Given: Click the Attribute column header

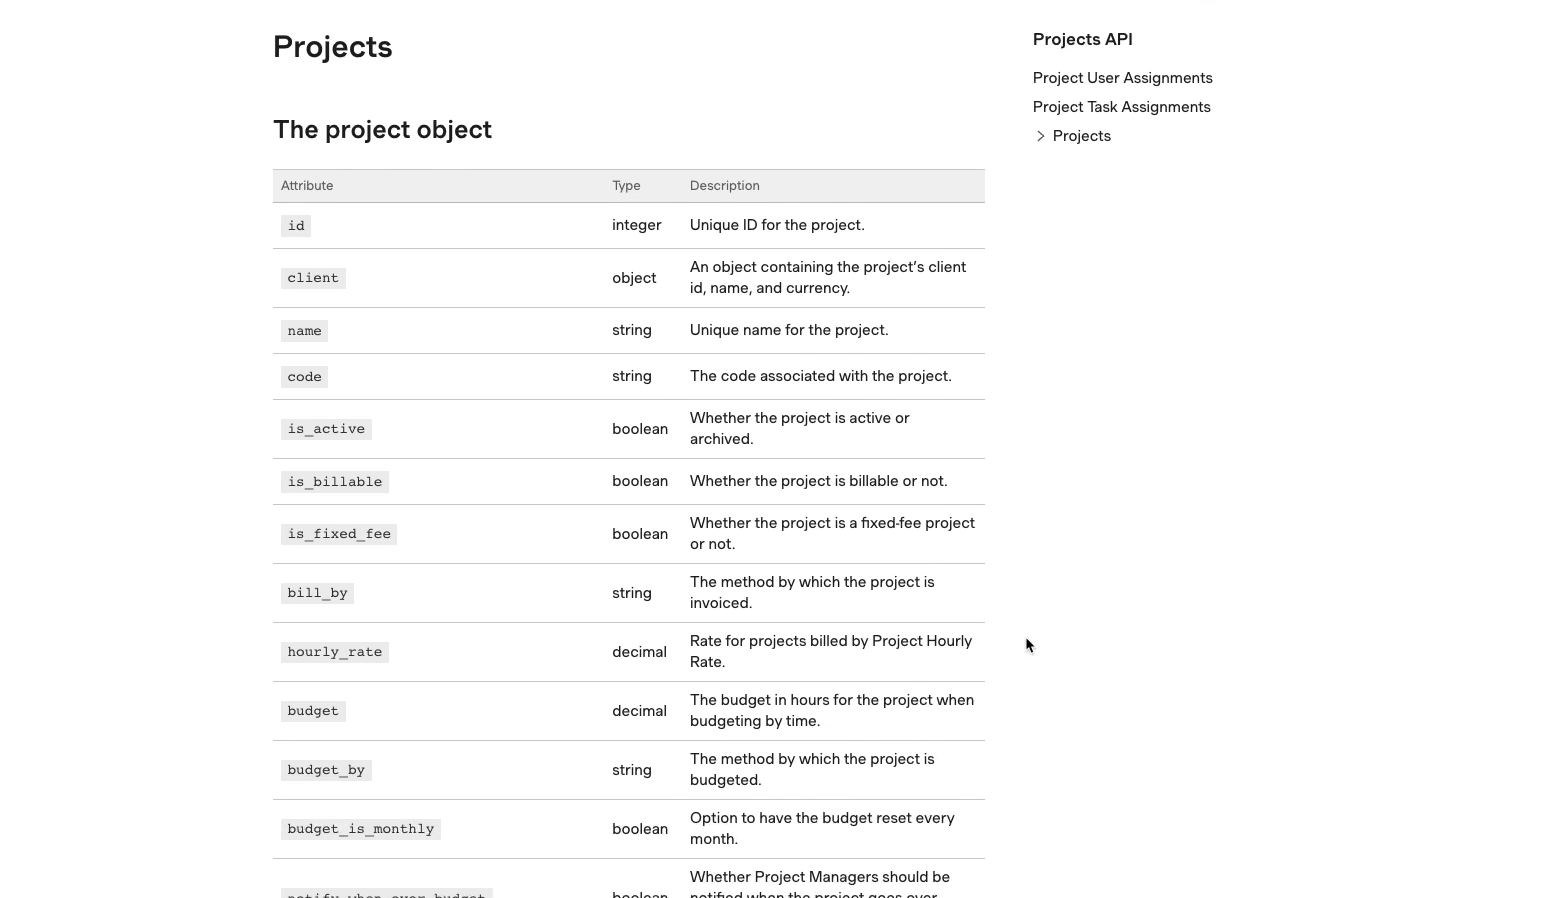Looking at the screenshot, I should [x=307, y=186].
